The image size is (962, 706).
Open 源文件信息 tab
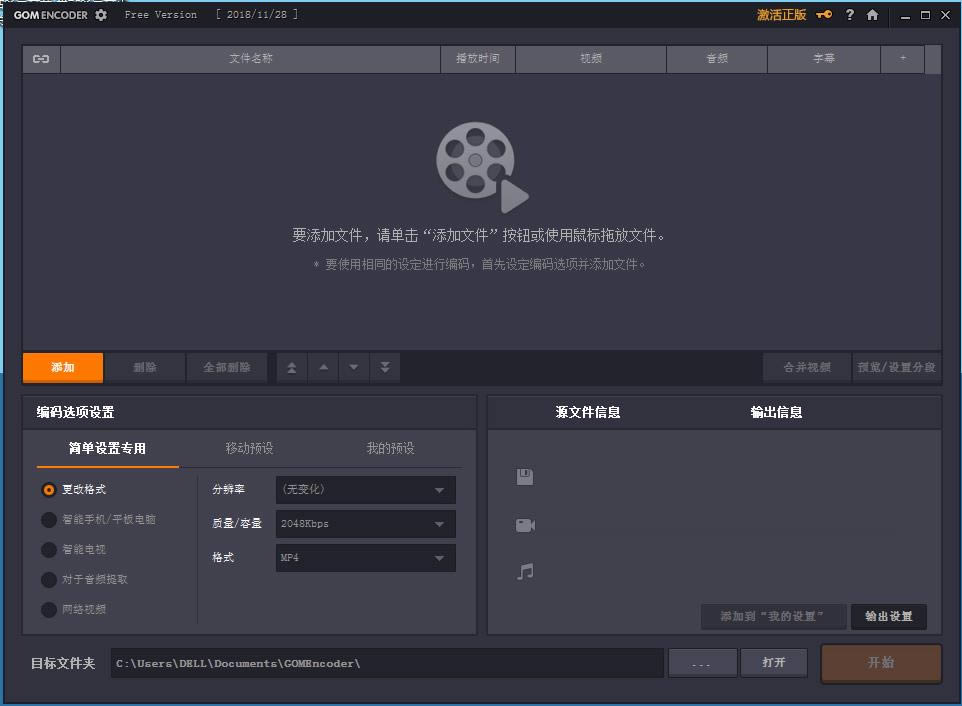(x=588, y=412)
